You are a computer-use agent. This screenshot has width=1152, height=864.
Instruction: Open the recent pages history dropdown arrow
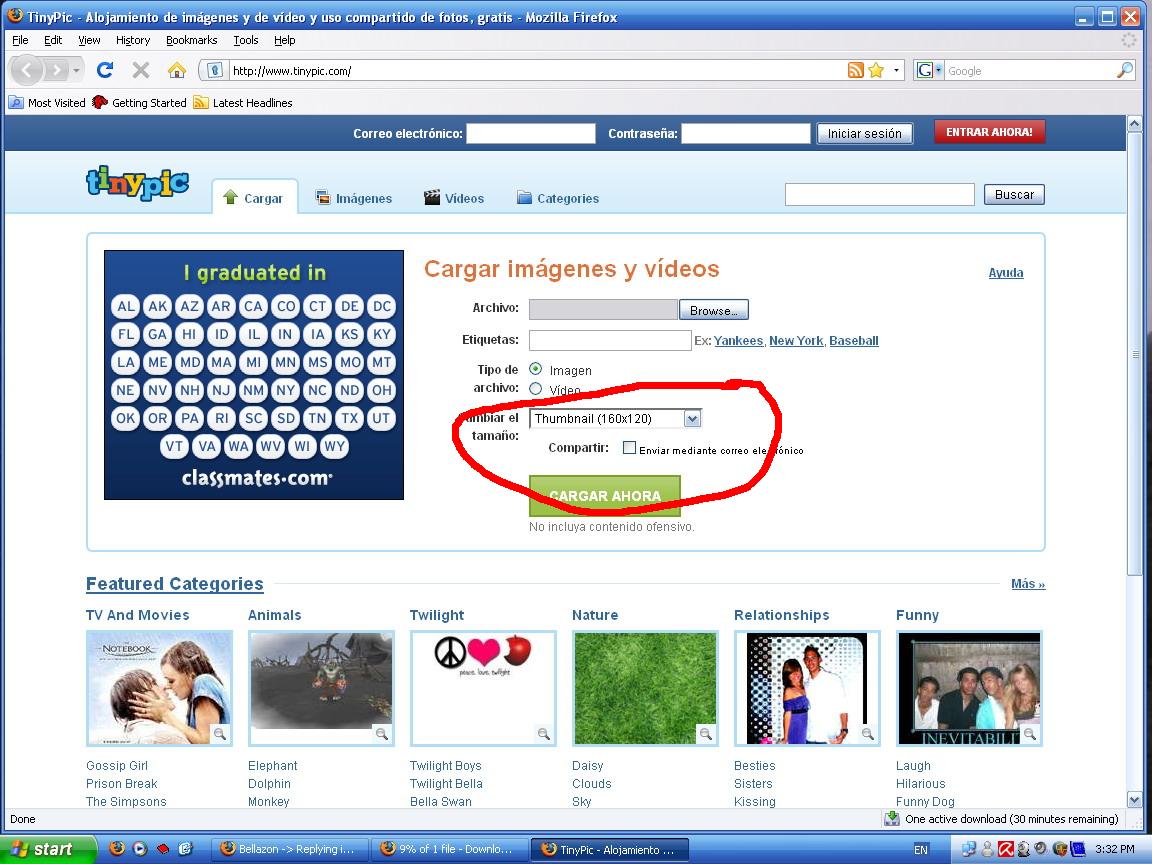[76, 71]
